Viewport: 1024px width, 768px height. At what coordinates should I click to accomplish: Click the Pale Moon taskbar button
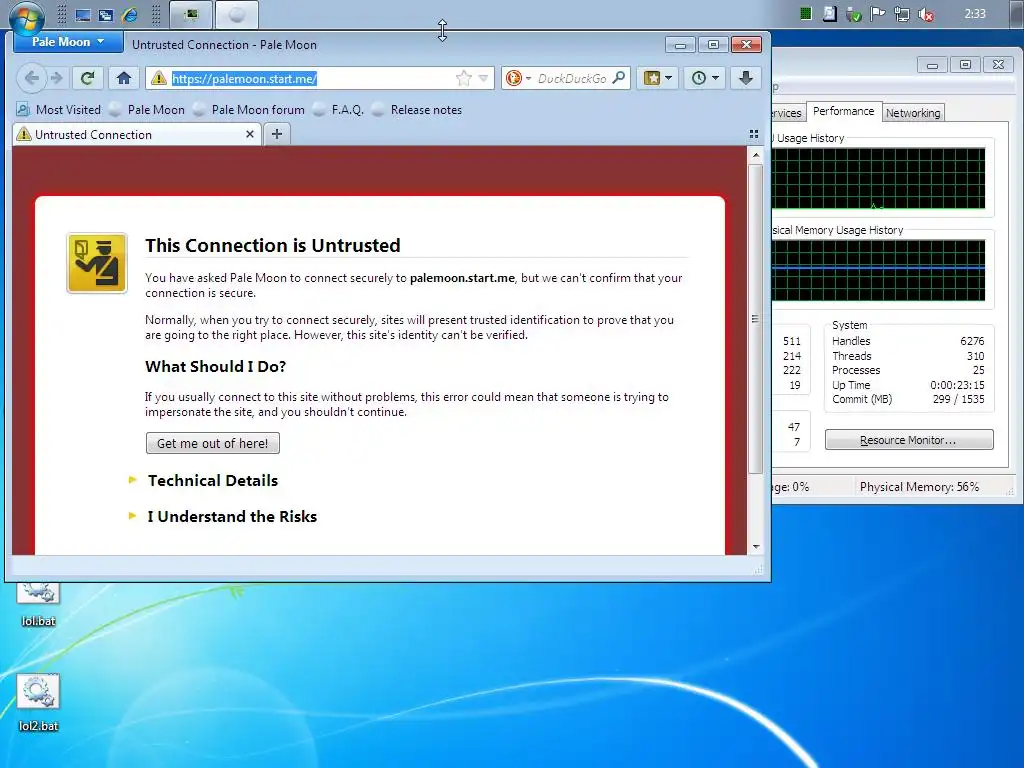[x=236, y=14]
